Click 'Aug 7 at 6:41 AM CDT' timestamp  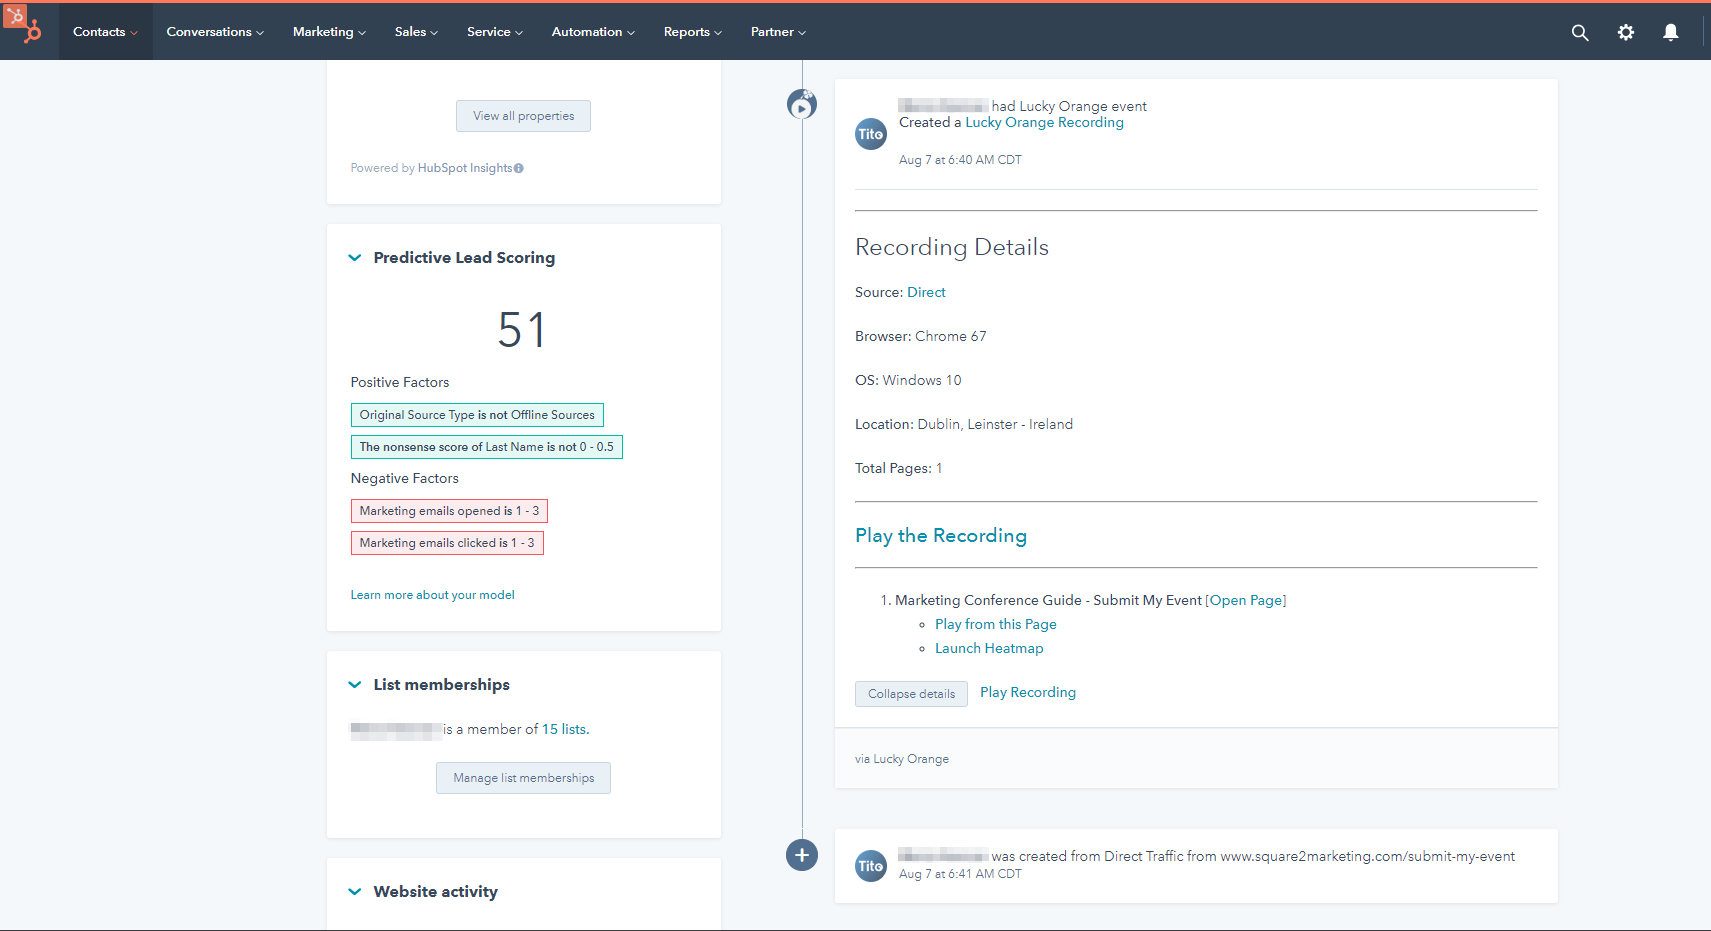coord(960,874)
